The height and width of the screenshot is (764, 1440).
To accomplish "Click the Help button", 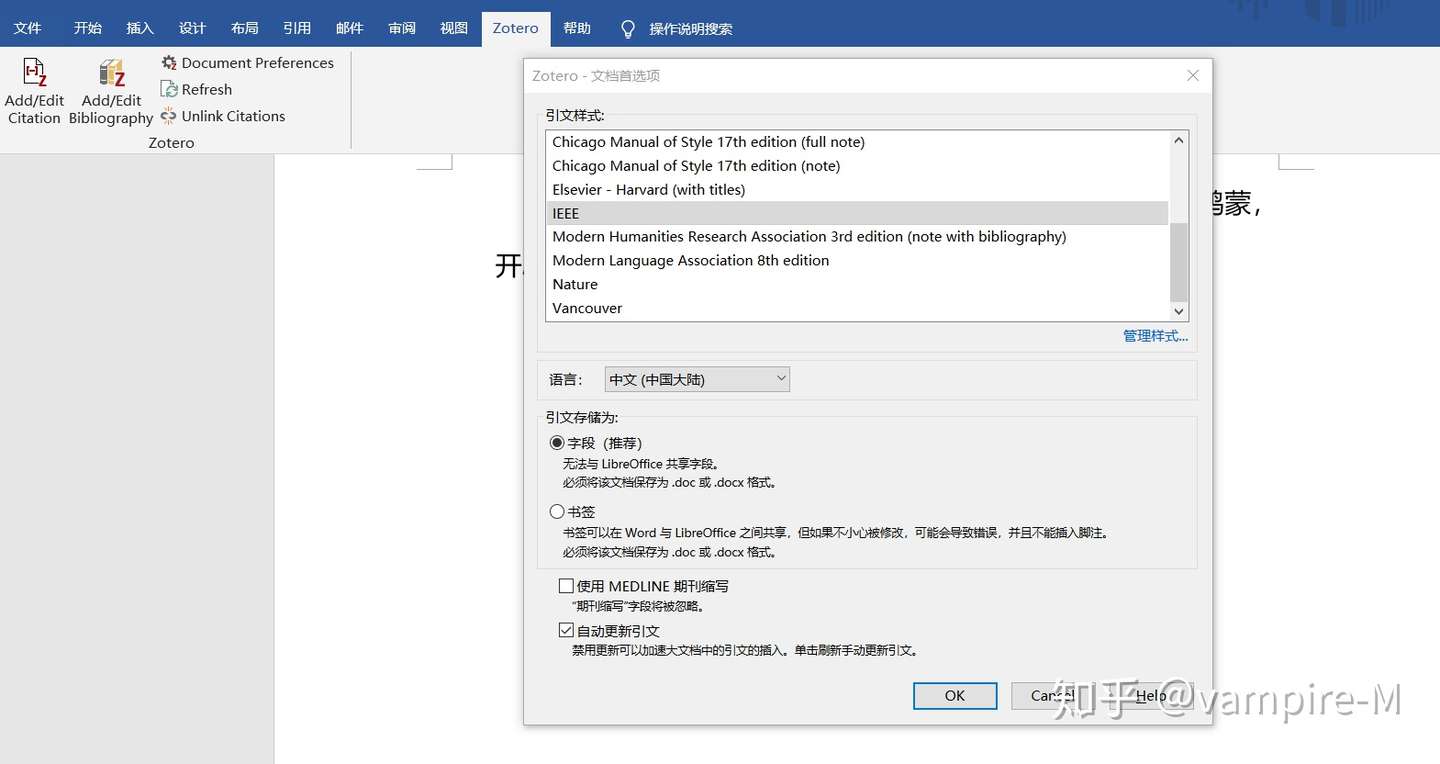I will (1150, 695).
